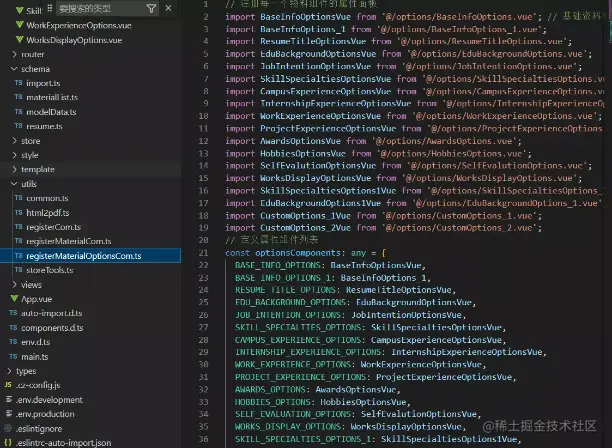Open env.d.ts file

[36, 342]
